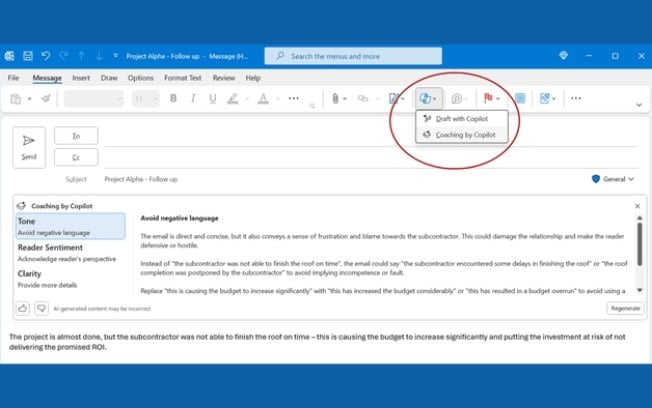Save the message with the floppy disk icon
The width and height of the screenshot is (652, 408).
tap(28, 56)
